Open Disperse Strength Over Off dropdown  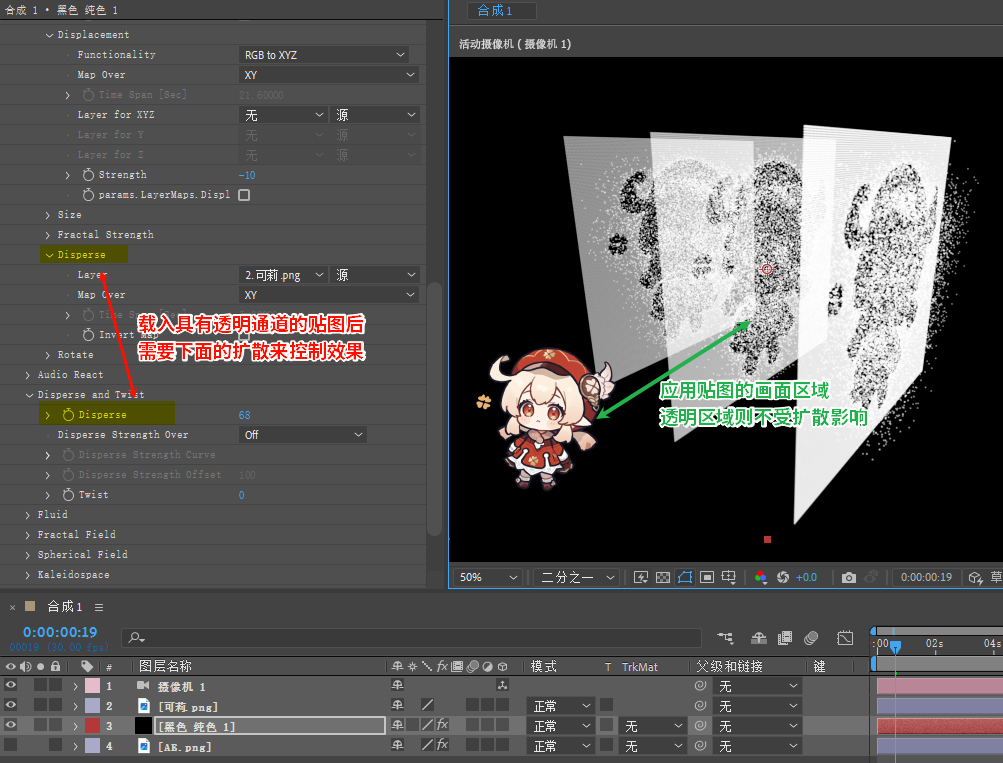(303, 435)
